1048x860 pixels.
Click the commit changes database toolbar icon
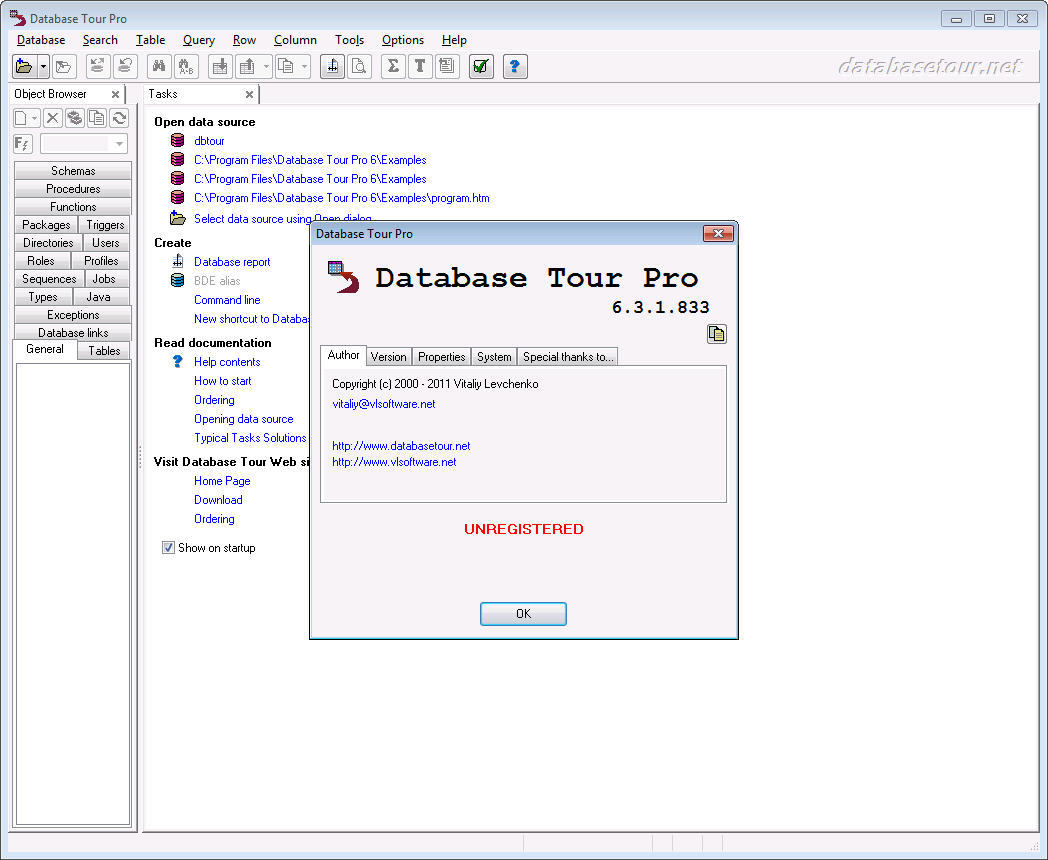click(98, 66)
